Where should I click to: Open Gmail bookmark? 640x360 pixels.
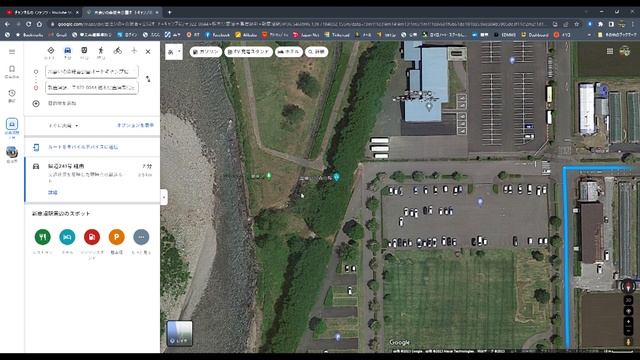[x=58, y=35]
